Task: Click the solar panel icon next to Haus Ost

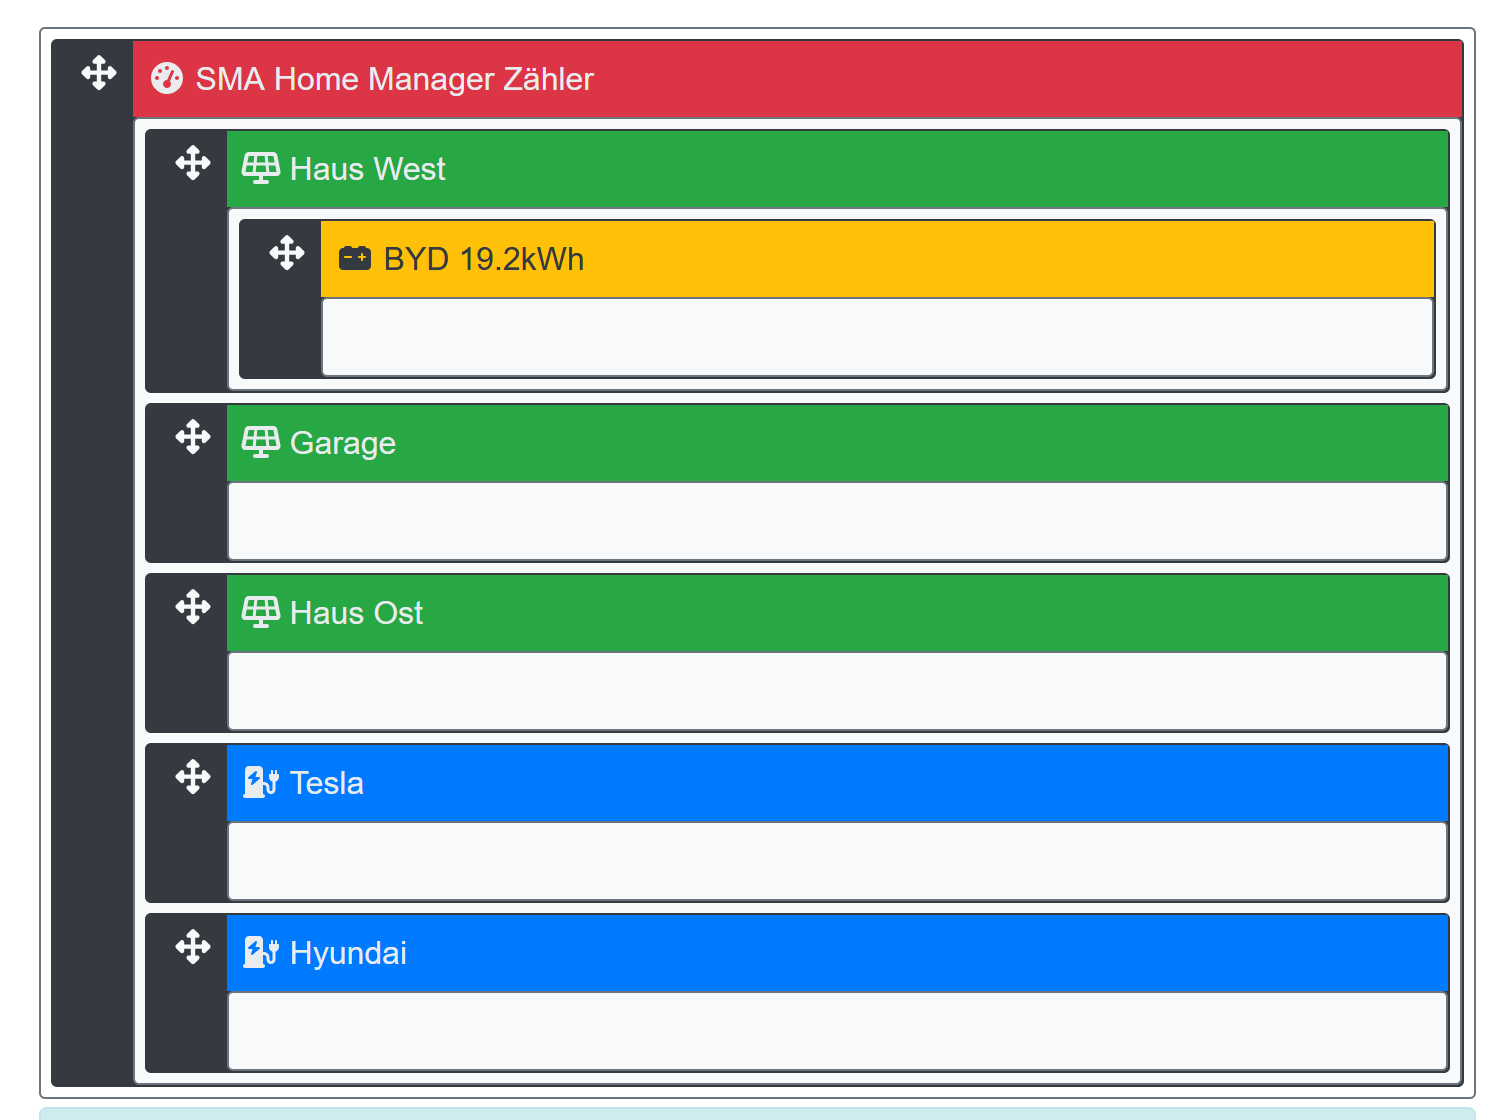Action: 261,612
